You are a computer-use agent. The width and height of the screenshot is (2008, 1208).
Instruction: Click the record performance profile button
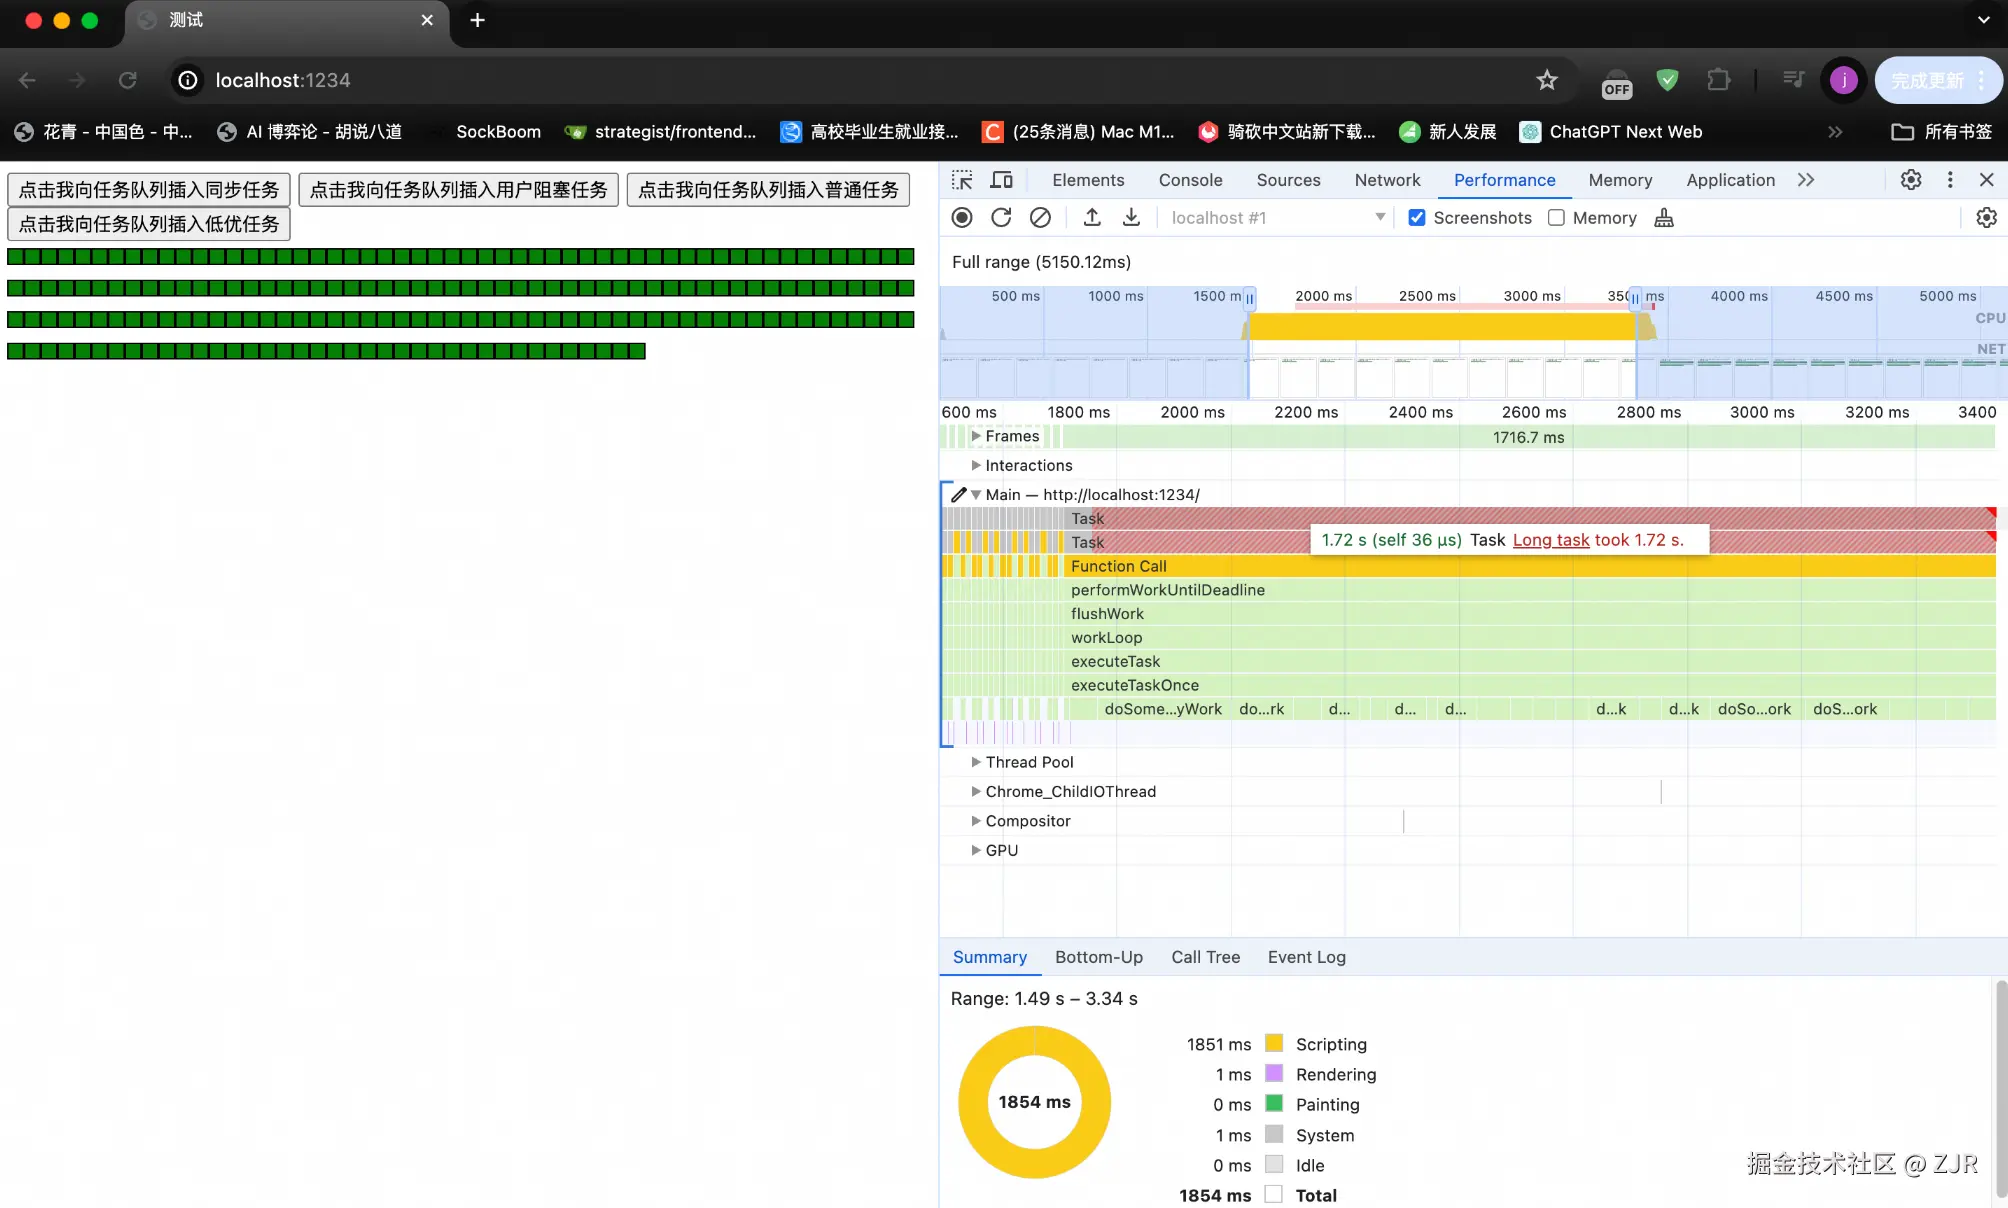[962, 218]
